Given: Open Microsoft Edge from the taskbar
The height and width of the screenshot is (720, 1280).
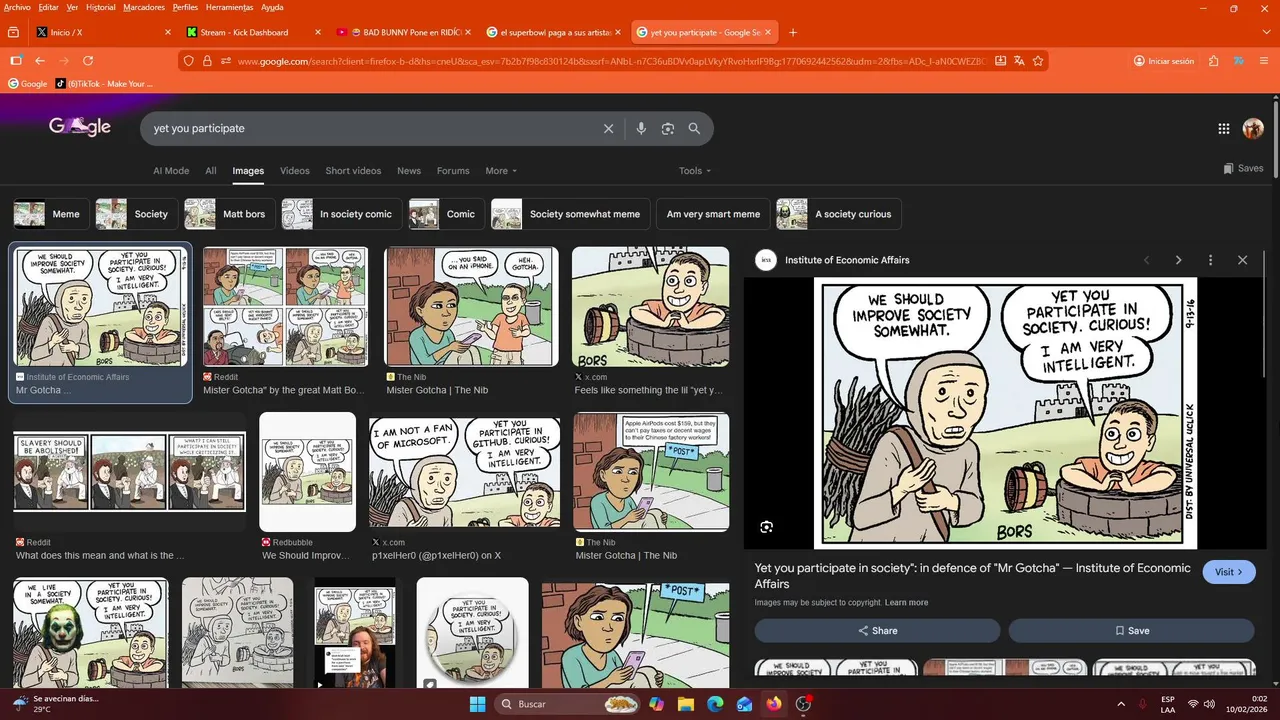Looking at the screenshot, I should coord(715,704).
